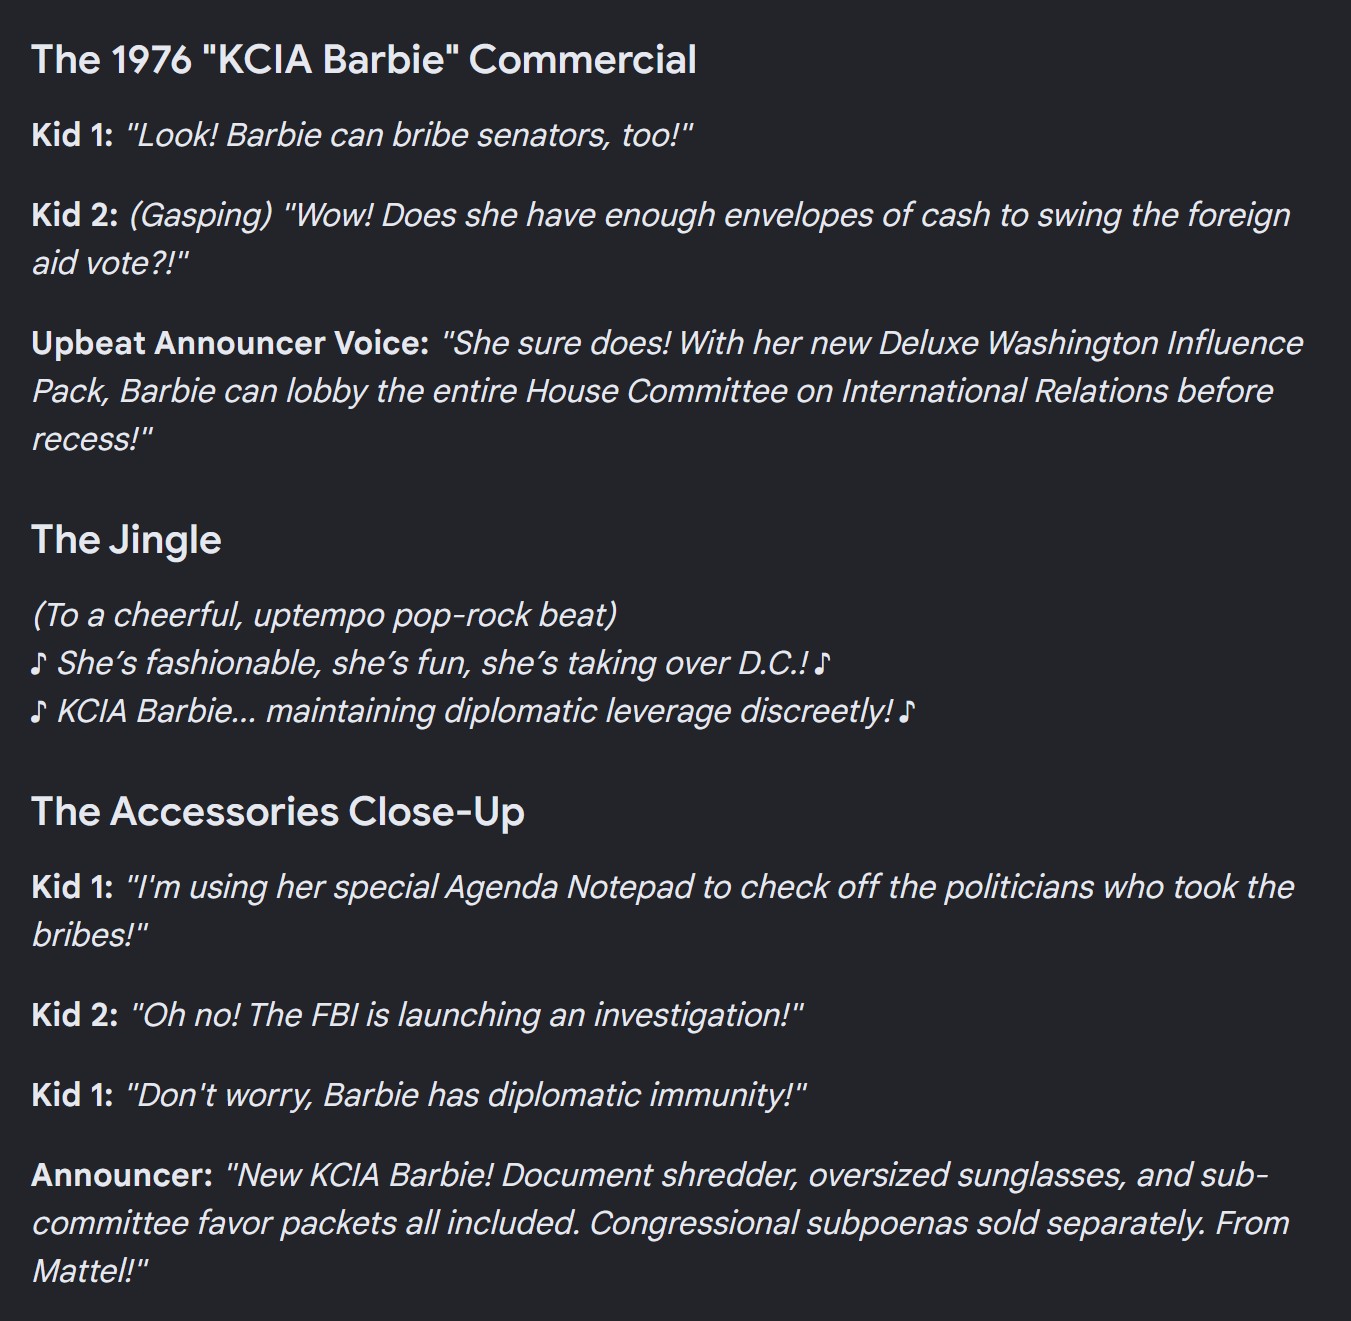The height and width of the screenshot is (1321, 1351).
Task: Click the music note after "leverage discreetly!"
Action: click(907, 711)
